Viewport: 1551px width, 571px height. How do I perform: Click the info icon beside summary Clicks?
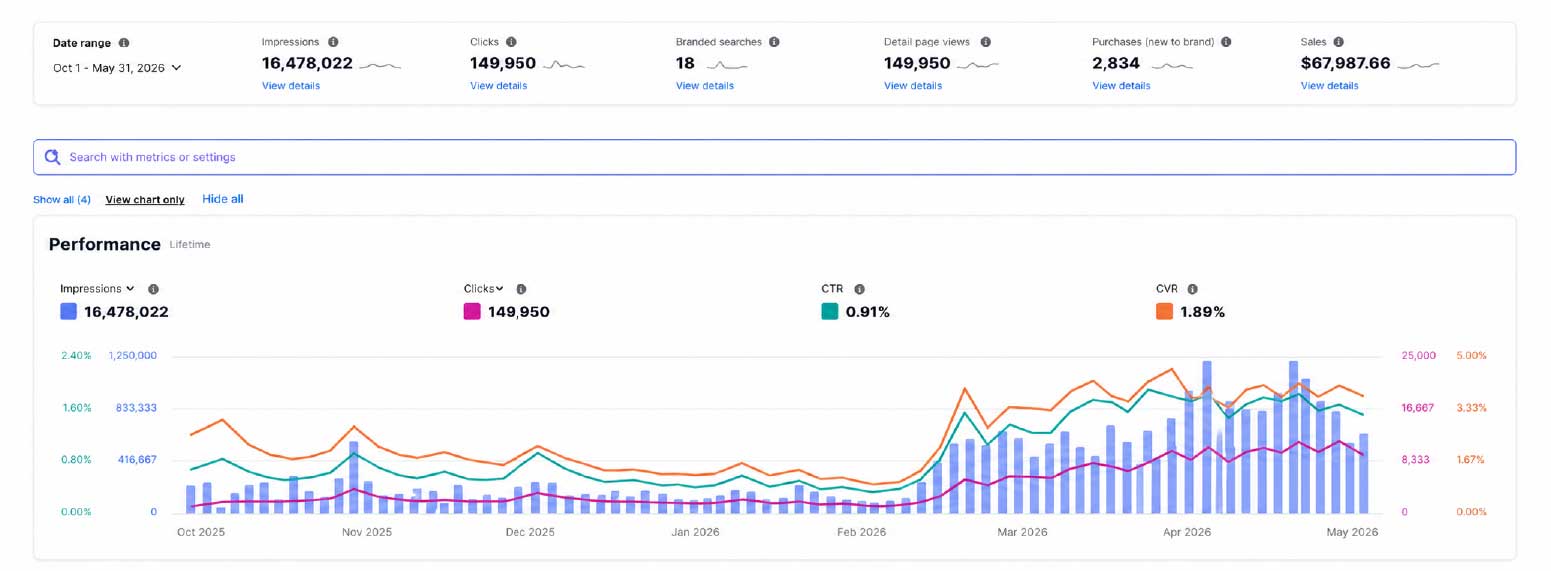tap(511, 42)
